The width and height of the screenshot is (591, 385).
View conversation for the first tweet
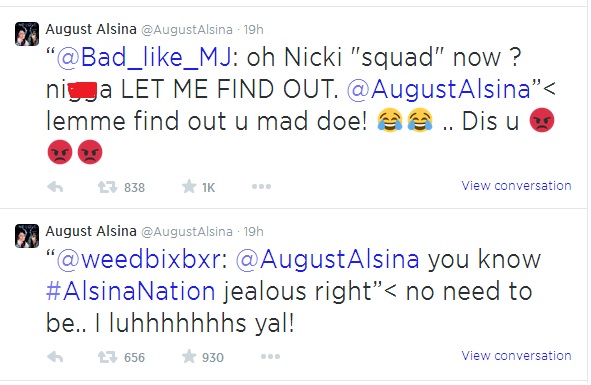(x=516, y=186)
